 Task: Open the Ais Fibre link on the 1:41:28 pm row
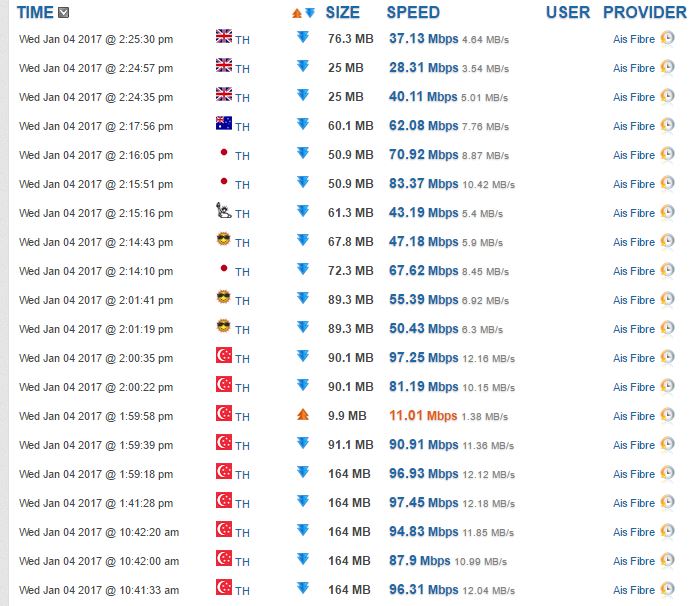click(x=634, y=503)
